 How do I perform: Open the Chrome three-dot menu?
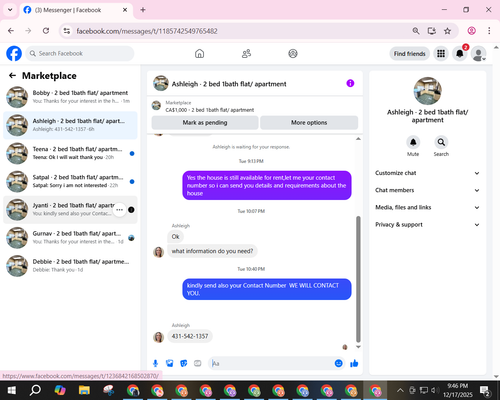pyautogui.click(x=489, y=31)
